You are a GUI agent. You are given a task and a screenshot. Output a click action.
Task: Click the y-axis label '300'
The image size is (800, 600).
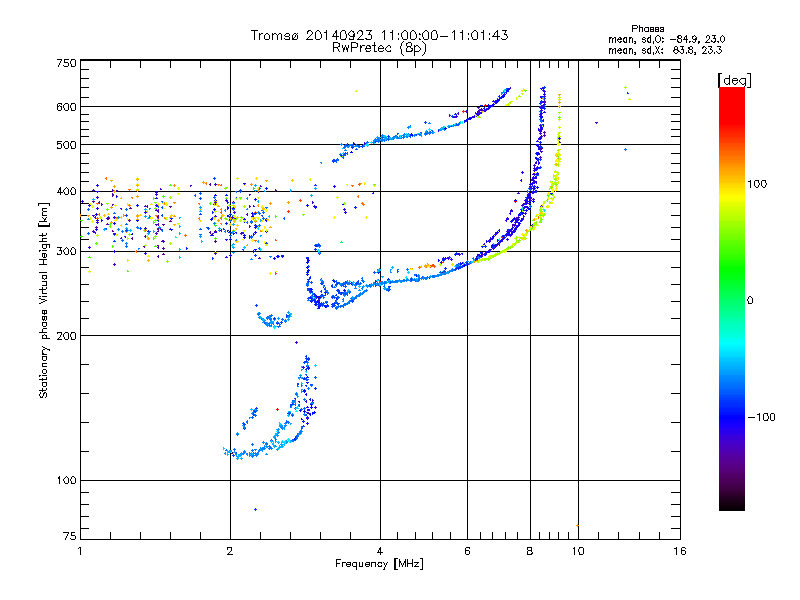[x=66, y=252]
